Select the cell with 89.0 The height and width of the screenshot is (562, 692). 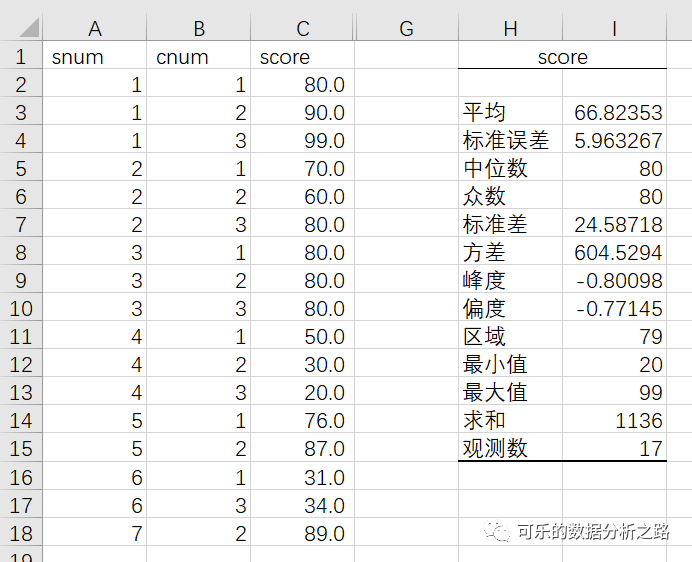302,533
